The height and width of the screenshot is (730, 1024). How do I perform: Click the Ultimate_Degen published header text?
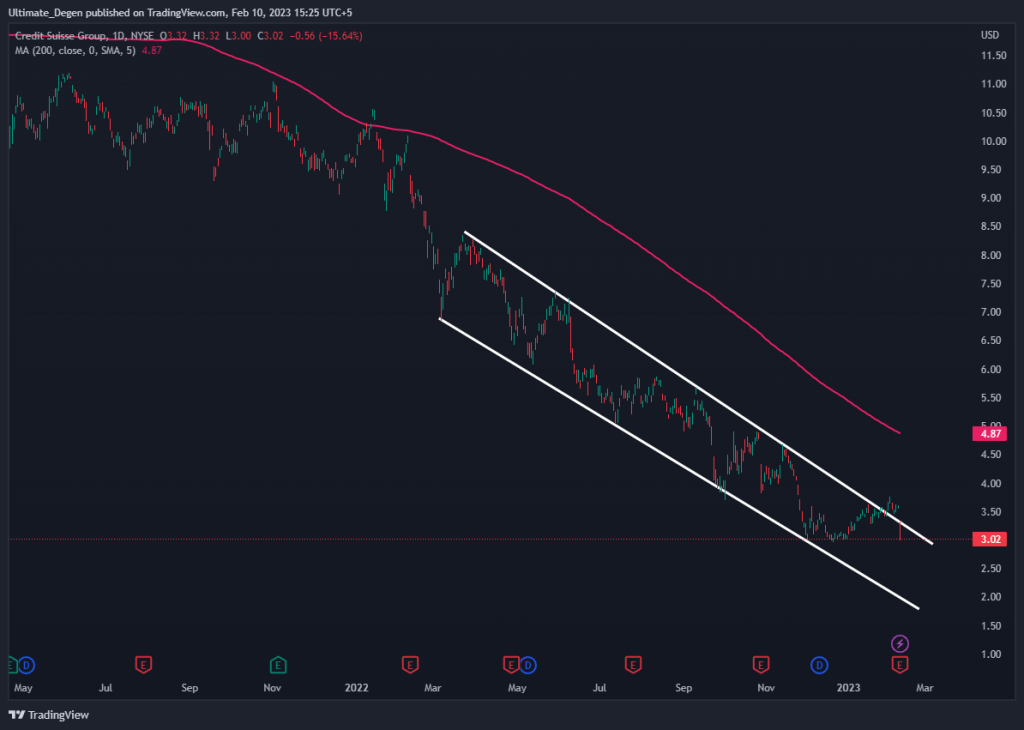(180, 12)
